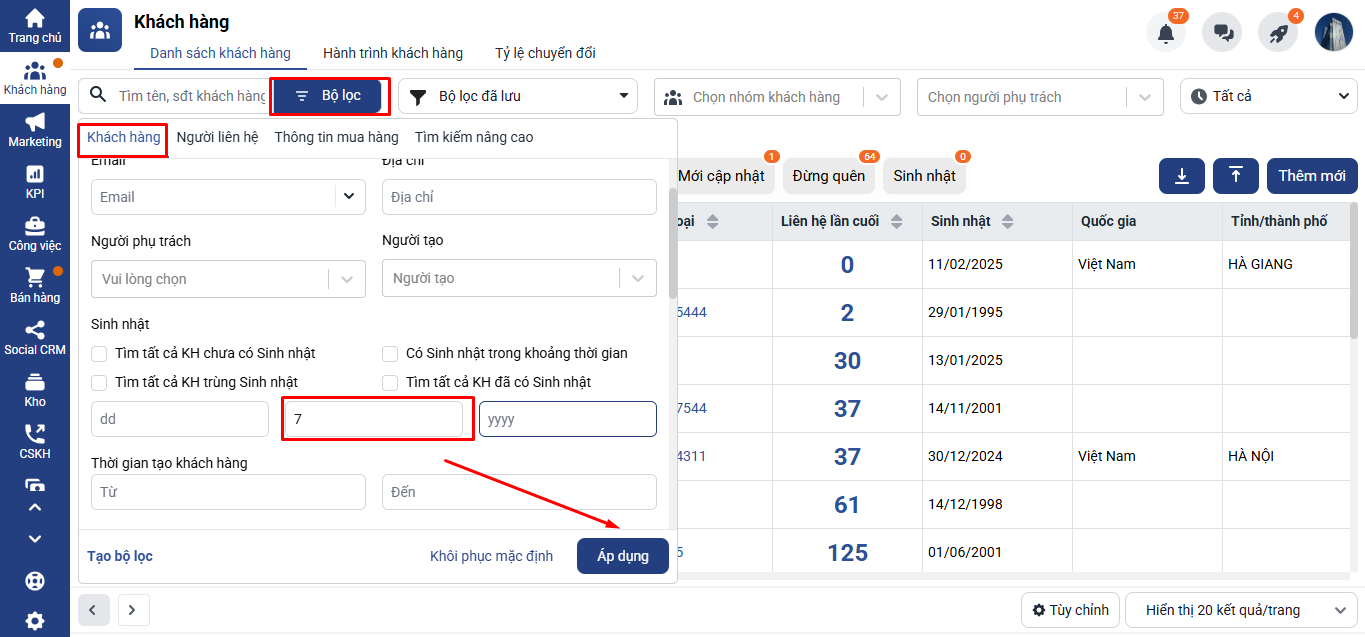Switch to 'Hành trình khách hàng' tab

click(393, 53)
